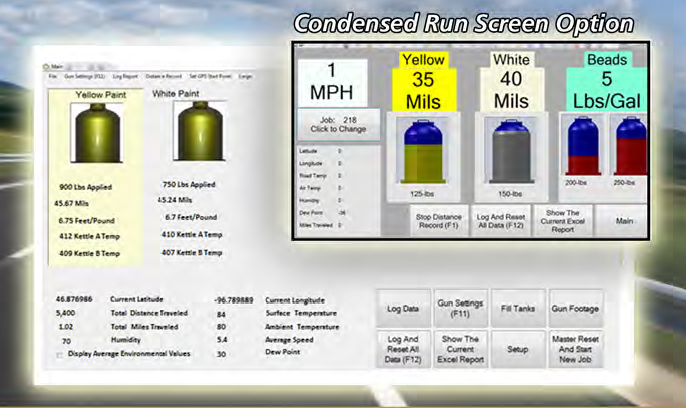Click the Current Longitude value -96.789889

pyautogui.click(x=234, y=300)
